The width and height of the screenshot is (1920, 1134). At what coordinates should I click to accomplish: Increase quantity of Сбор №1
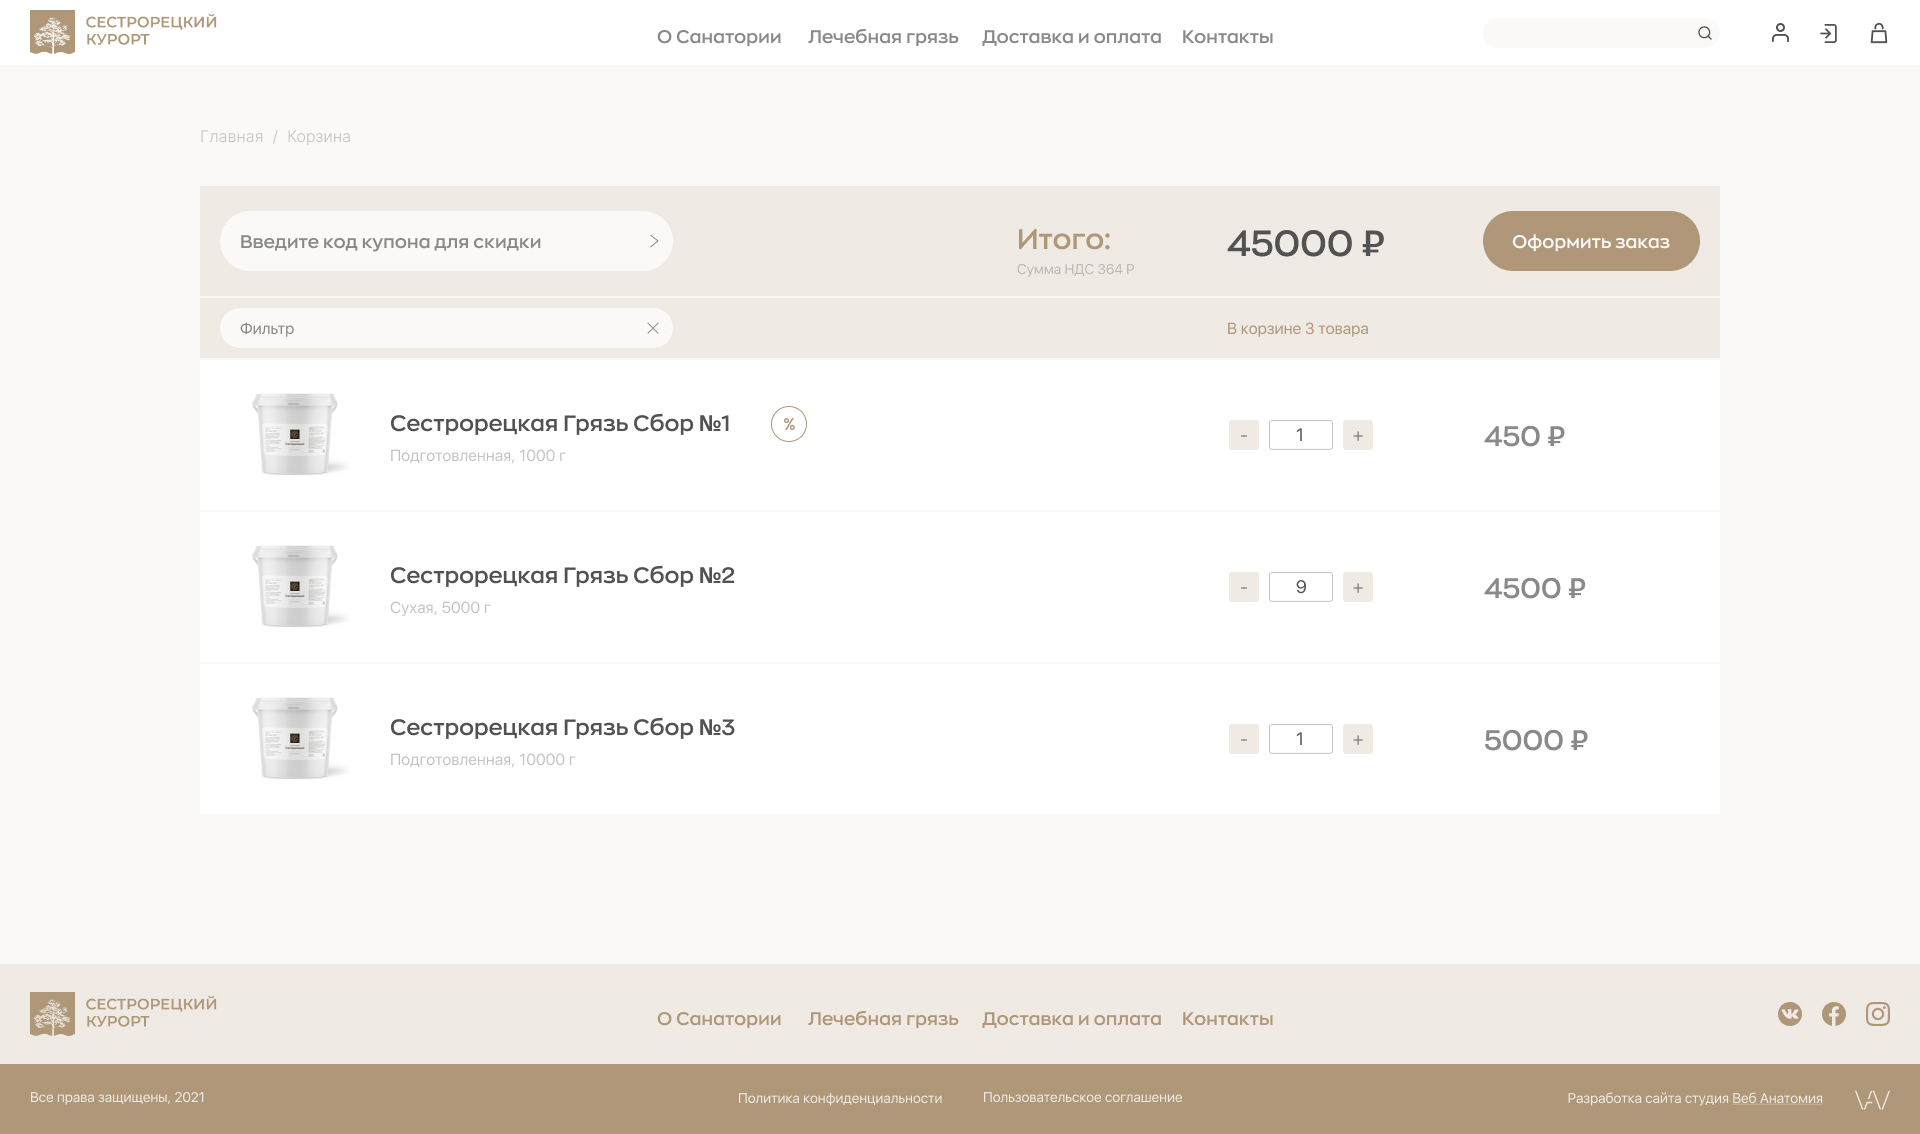click(1357, 435)
